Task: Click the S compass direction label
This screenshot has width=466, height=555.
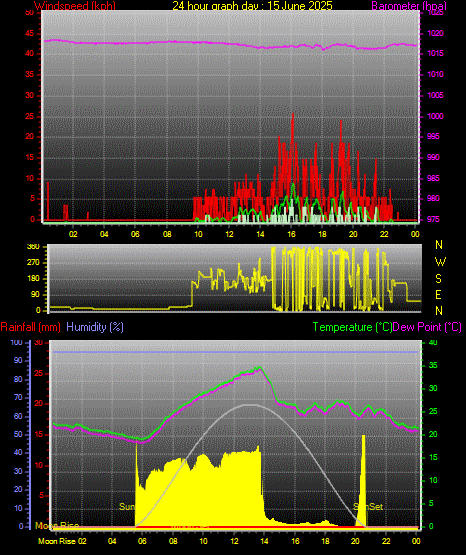Action: click(x=438, y=279)
